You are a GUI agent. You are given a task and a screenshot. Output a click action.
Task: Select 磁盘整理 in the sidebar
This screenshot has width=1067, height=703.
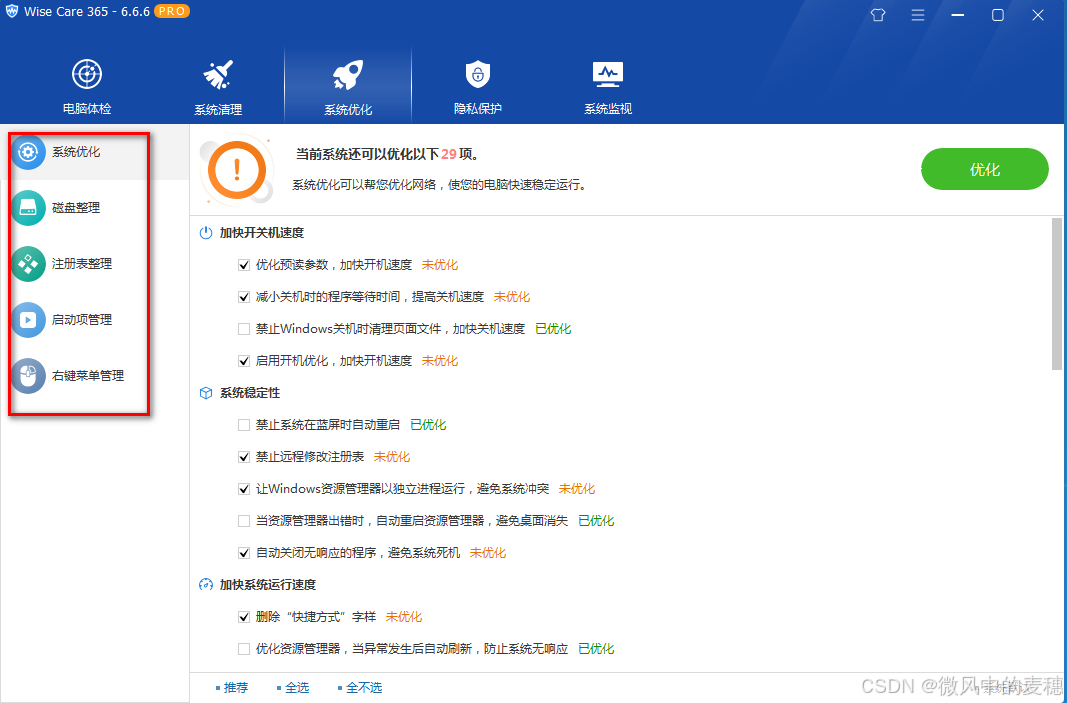click(76, 208)
